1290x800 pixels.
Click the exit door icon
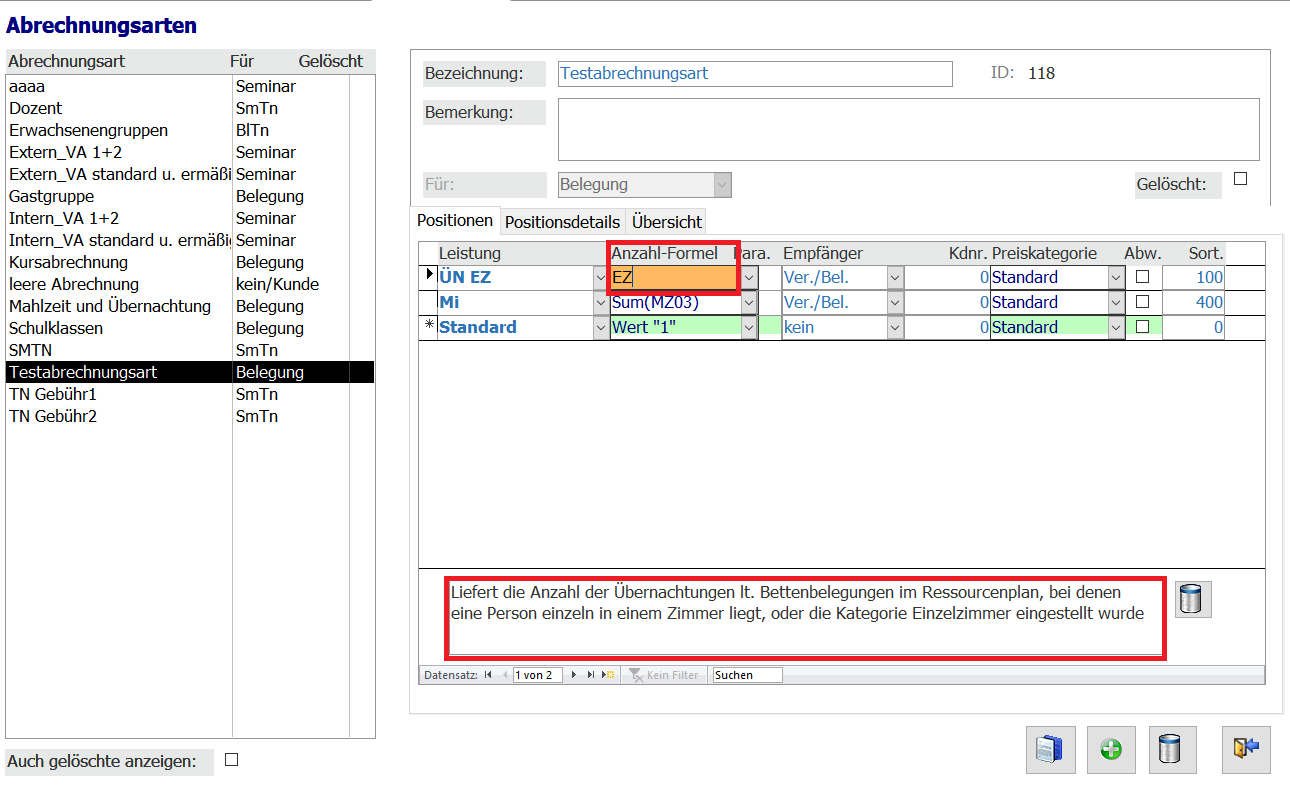click(x=1245, y=750)
